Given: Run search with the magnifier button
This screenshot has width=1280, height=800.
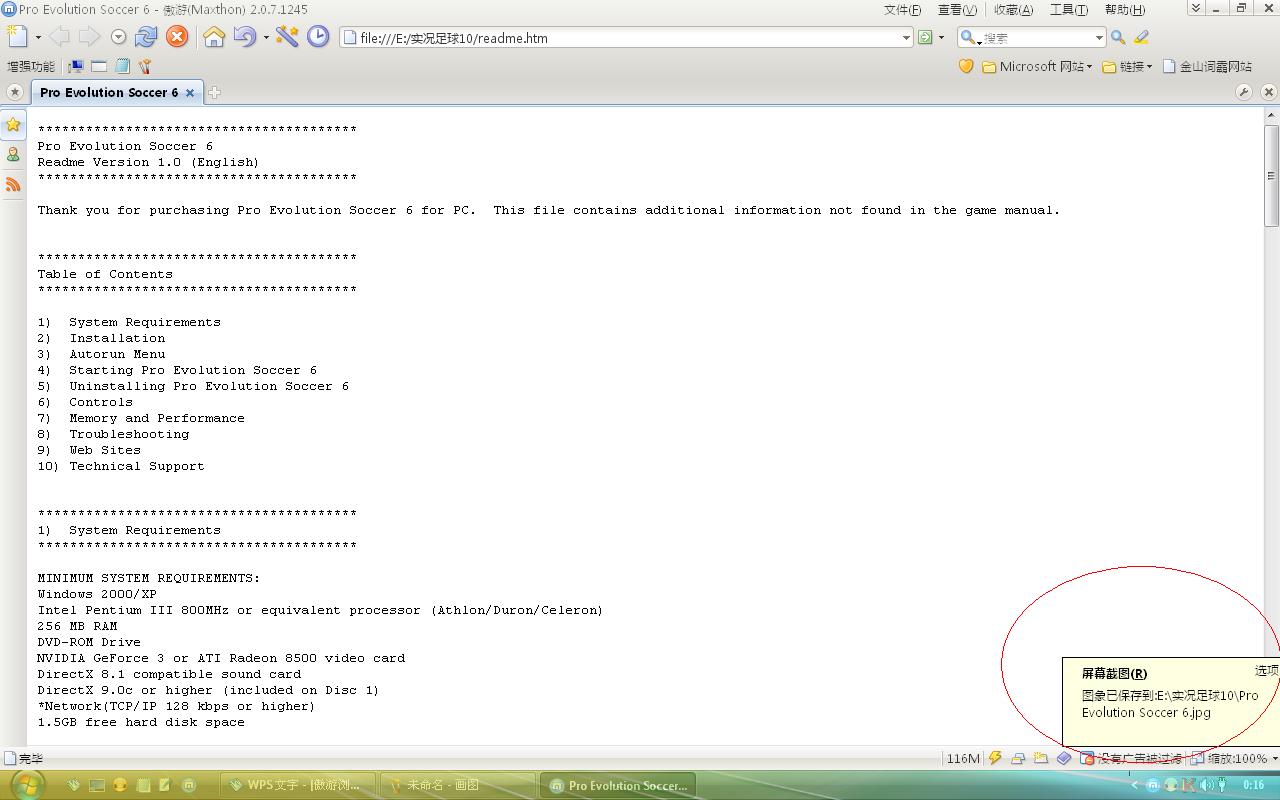Looking at the screenshot, I should (1118, 38).
